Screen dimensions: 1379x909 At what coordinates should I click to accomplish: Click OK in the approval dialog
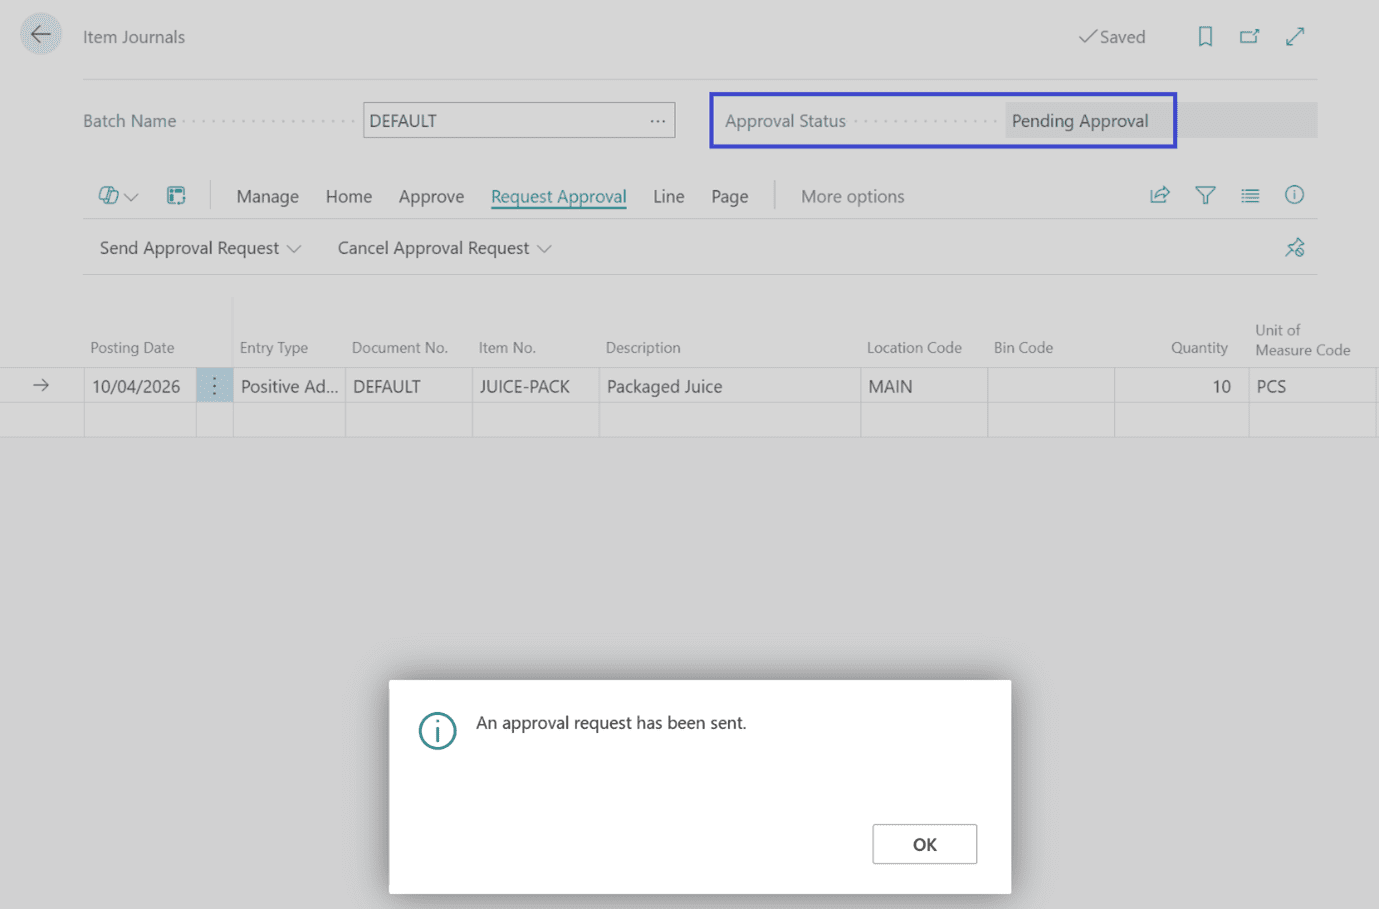click(924, 844)
